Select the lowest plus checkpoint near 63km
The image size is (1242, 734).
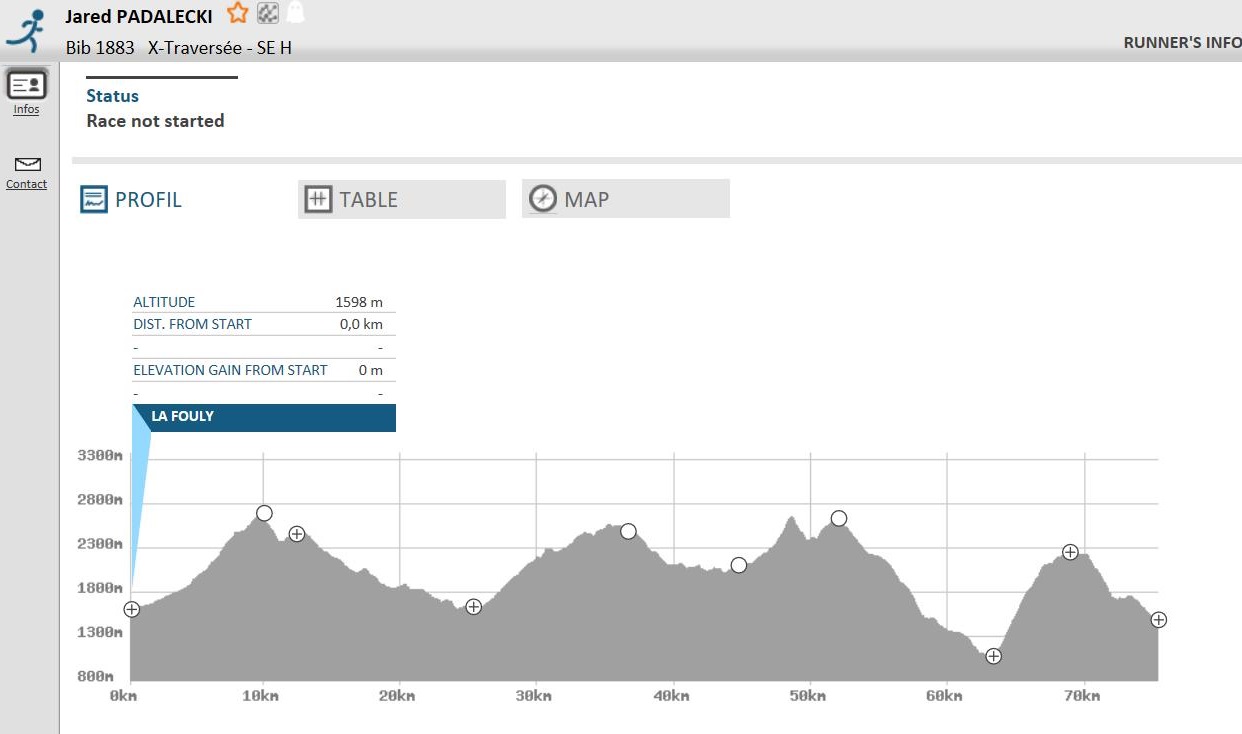pyautogui.click(x=993, y=656)
